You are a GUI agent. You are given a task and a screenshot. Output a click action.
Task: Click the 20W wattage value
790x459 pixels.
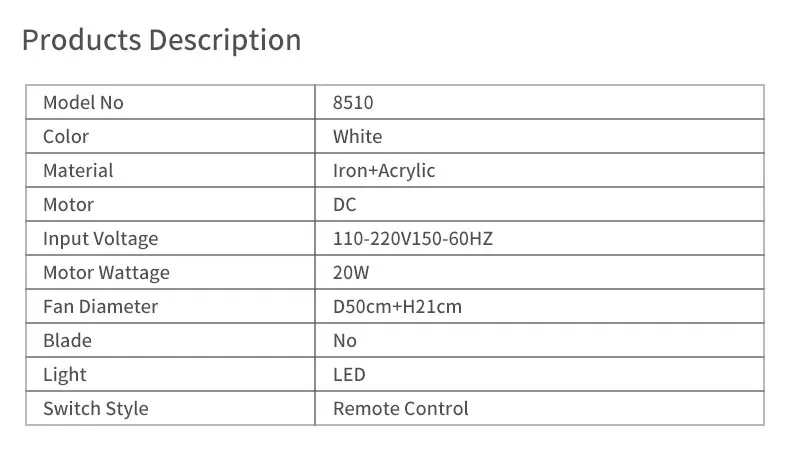[350, 273]
